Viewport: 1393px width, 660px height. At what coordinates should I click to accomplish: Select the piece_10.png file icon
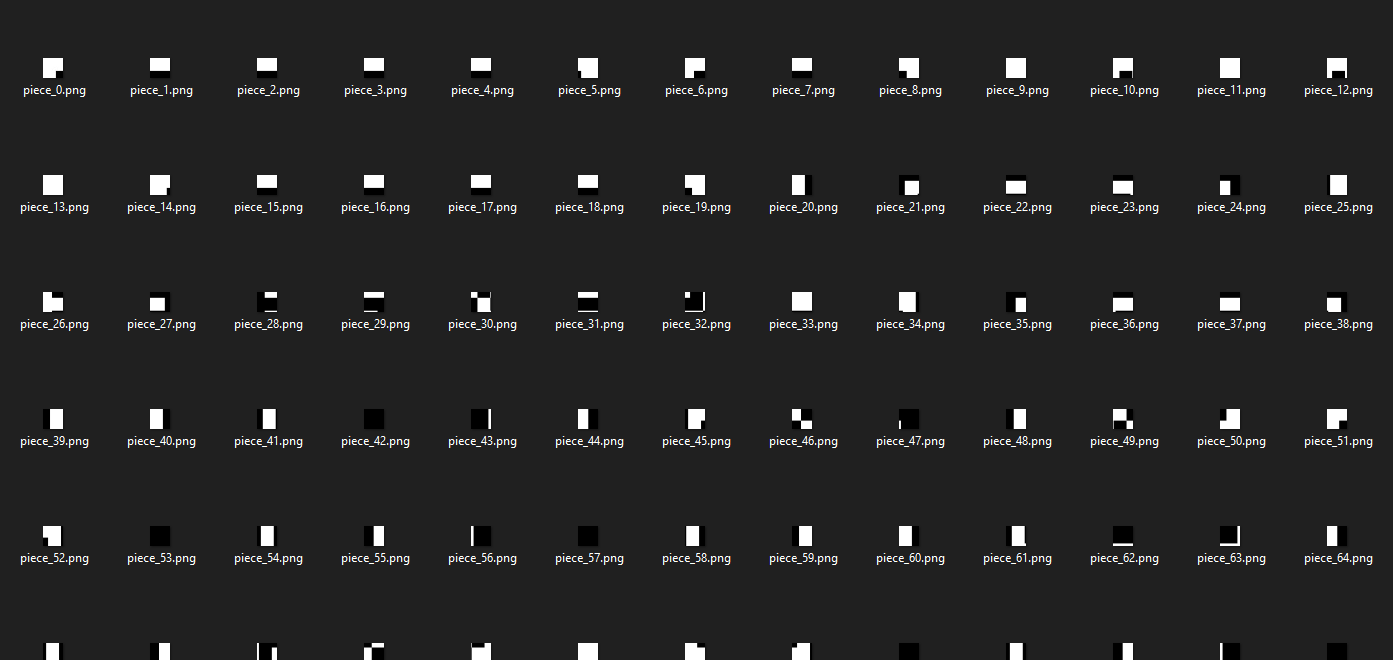(1124, 68)
